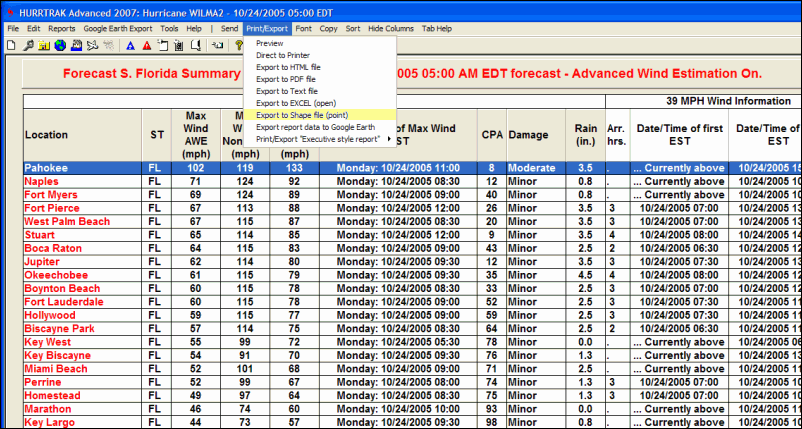Click the yellow question mark help icon
The image size is (802, 429).
pos(239,45)
